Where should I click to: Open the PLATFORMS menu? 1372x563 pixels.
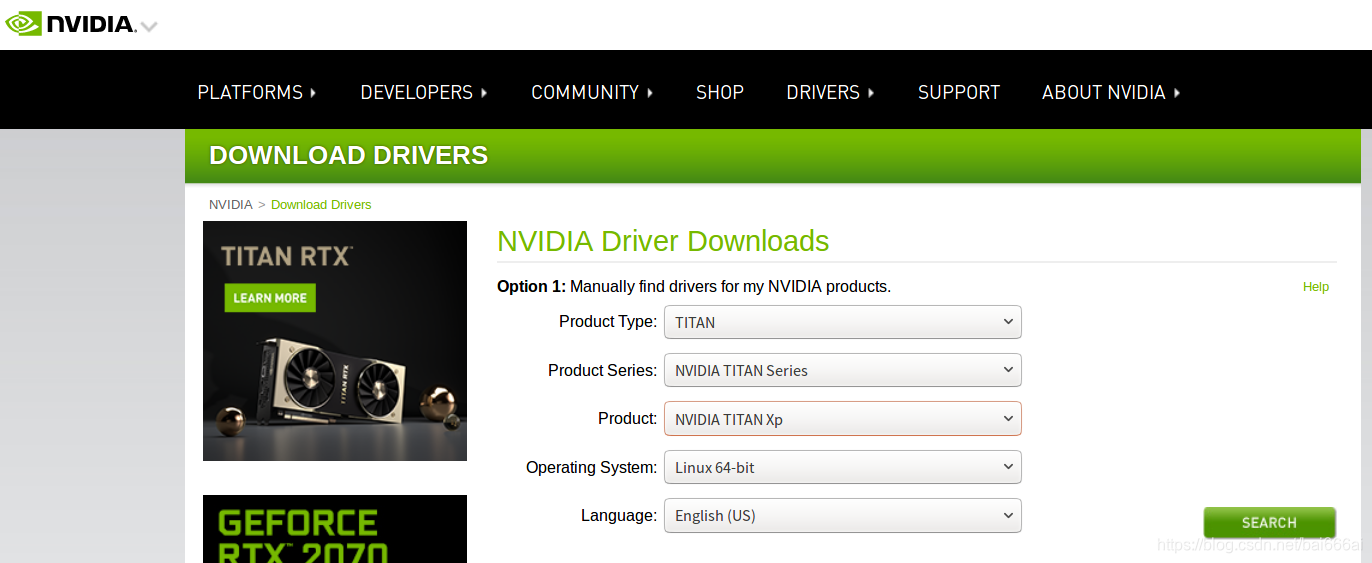[x=257, y=92]
